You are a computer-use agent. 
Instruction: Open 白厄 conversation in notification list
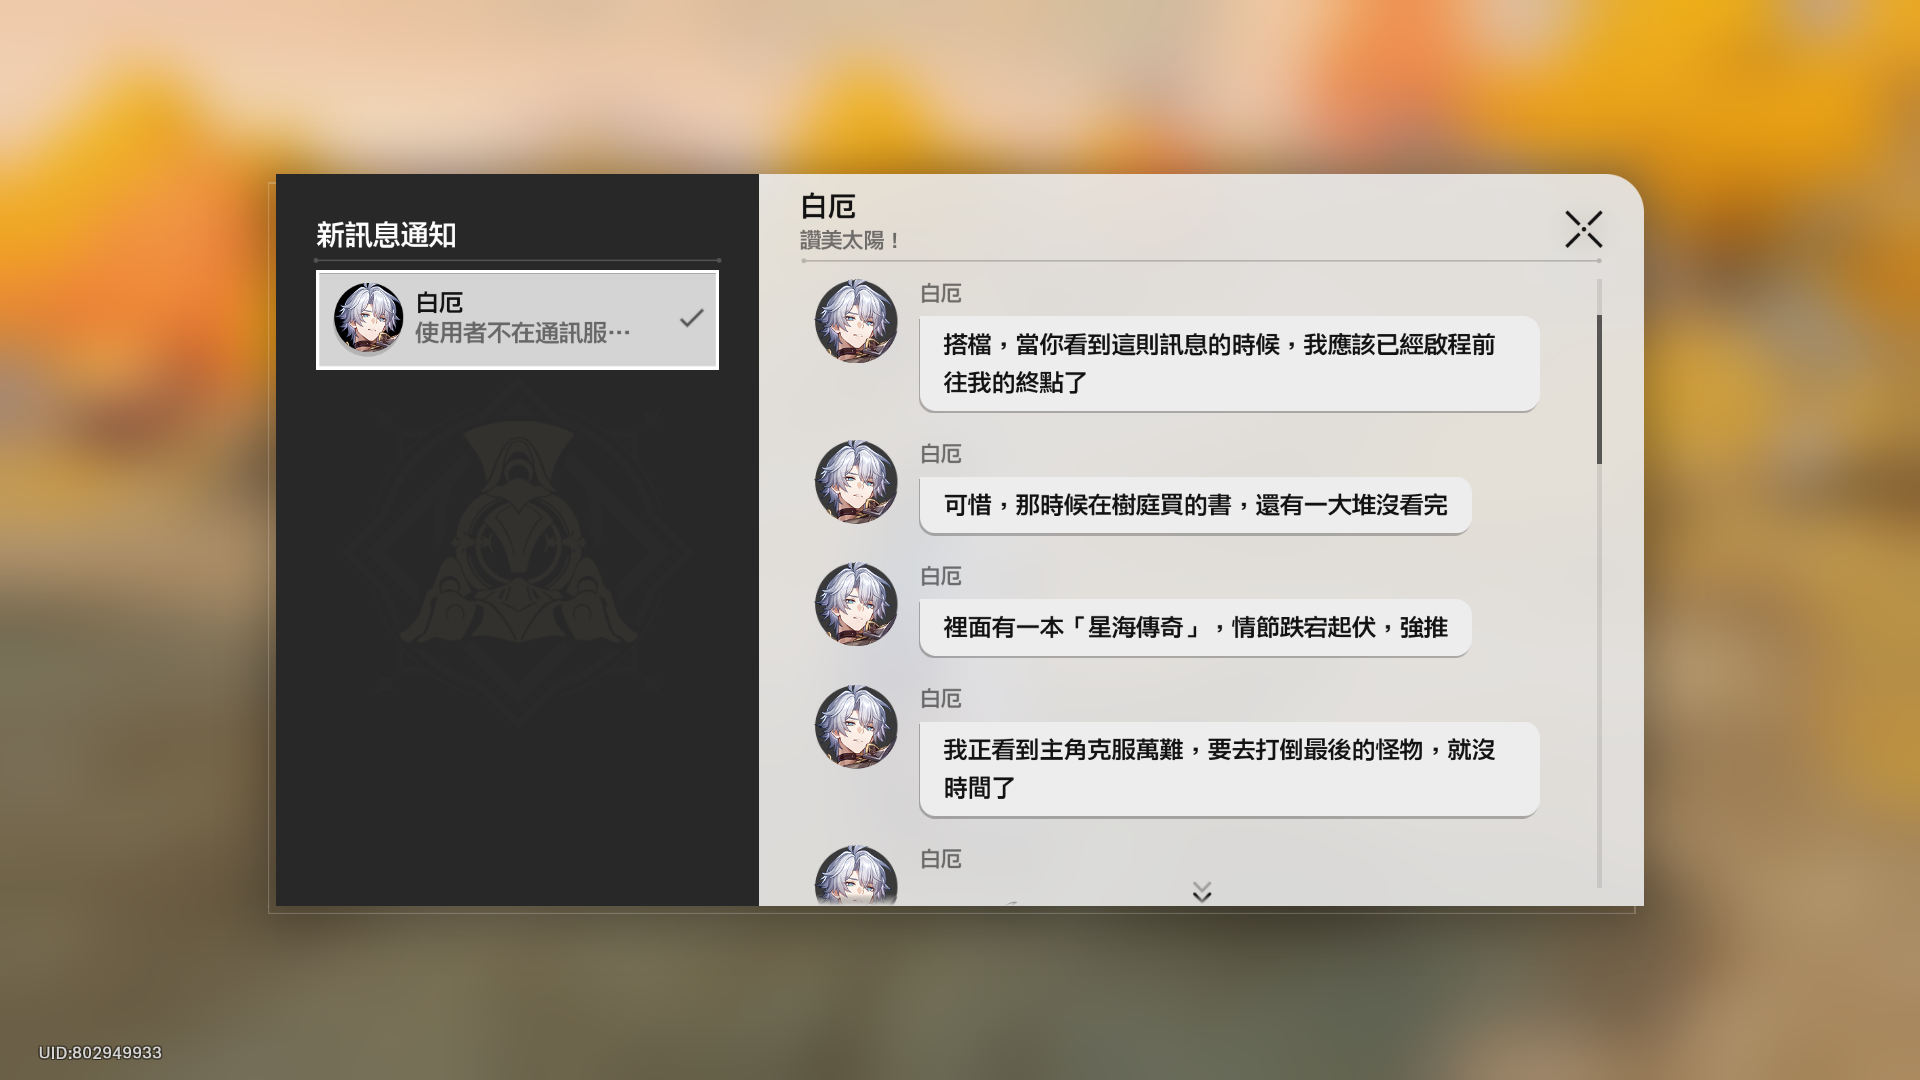tap(517, 320)
